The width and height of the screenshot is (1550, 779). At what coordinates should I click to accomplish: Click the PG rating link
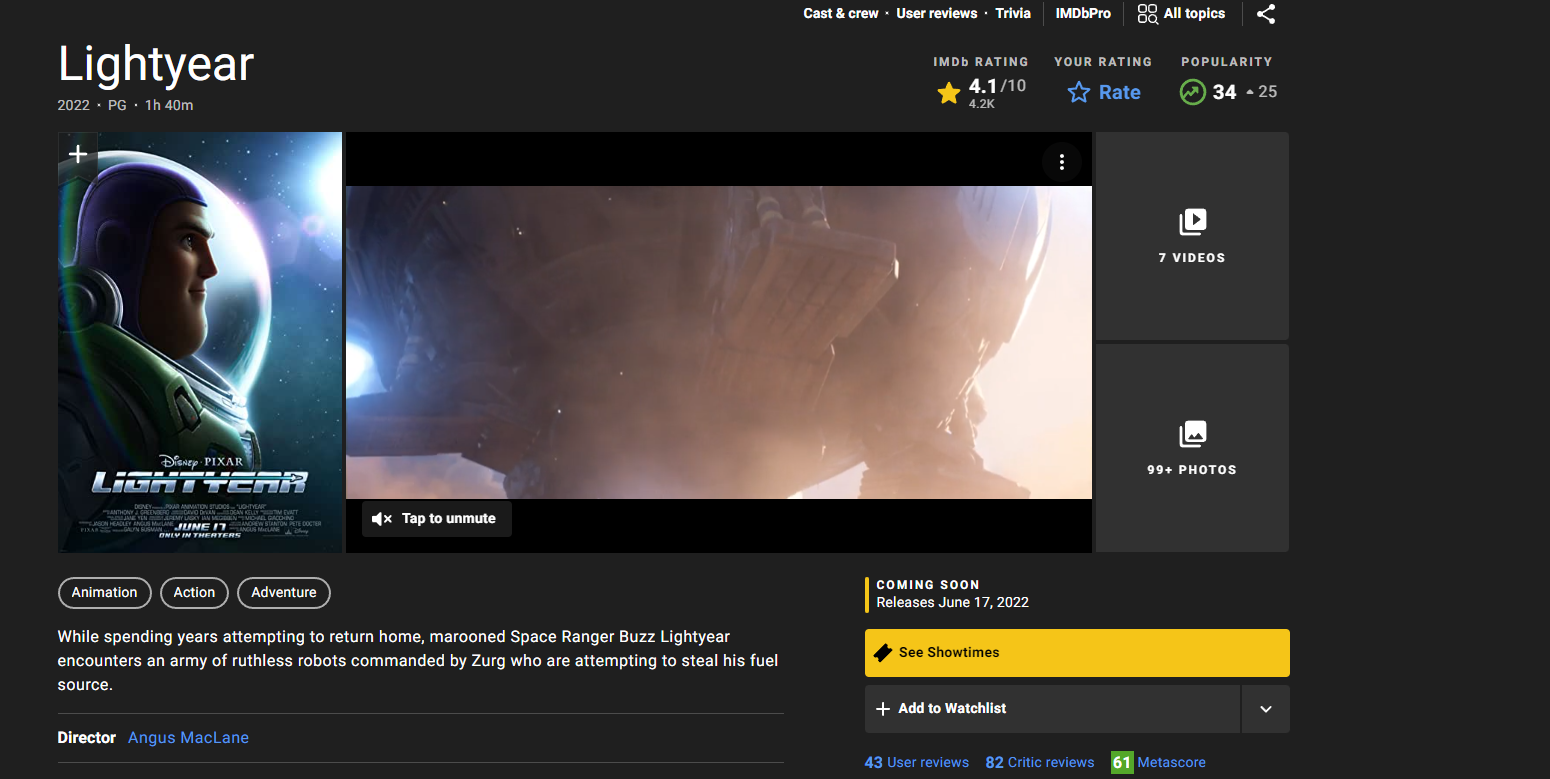tap(117, 106)
